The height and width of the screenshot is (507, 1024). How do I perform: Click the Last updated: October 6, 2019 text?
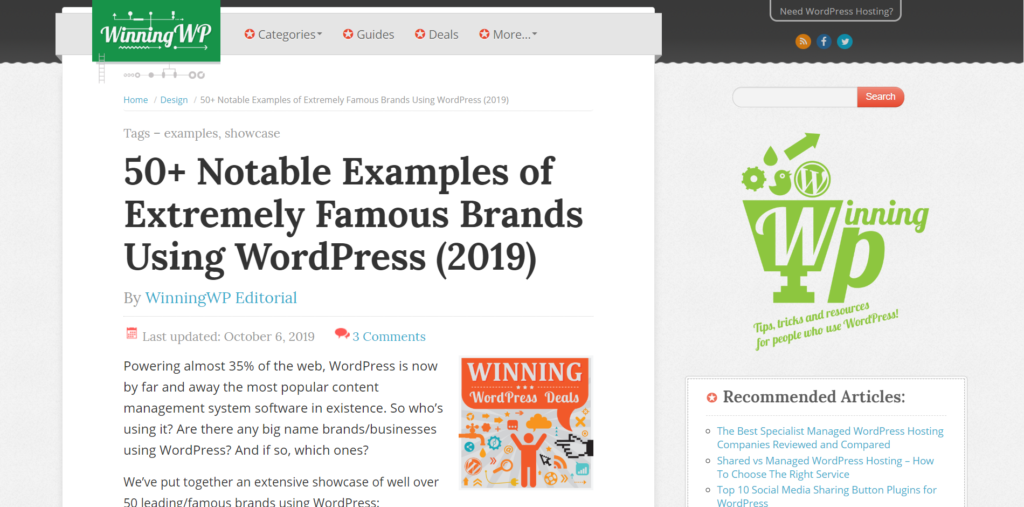pyautogui.click(x=229, y=336)
